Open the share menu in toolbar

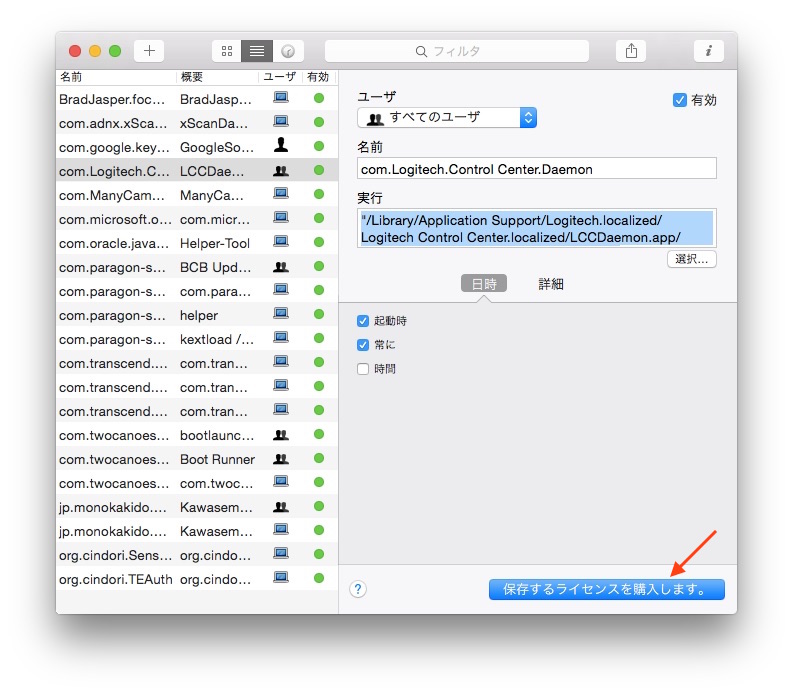tap(631, 51)
